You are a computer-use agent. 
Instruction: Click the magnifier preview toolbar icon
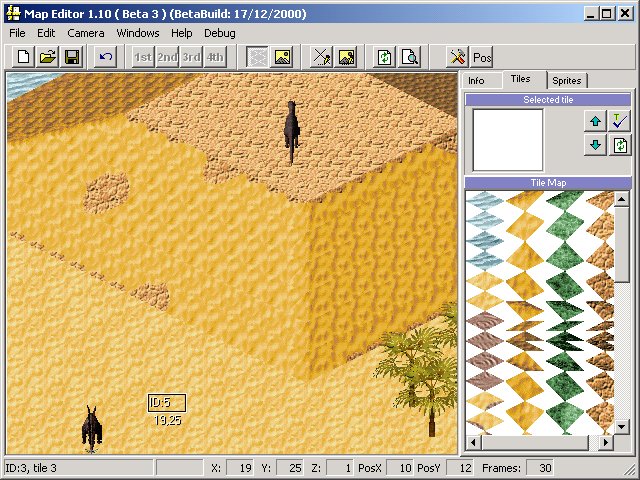point(409,57)
